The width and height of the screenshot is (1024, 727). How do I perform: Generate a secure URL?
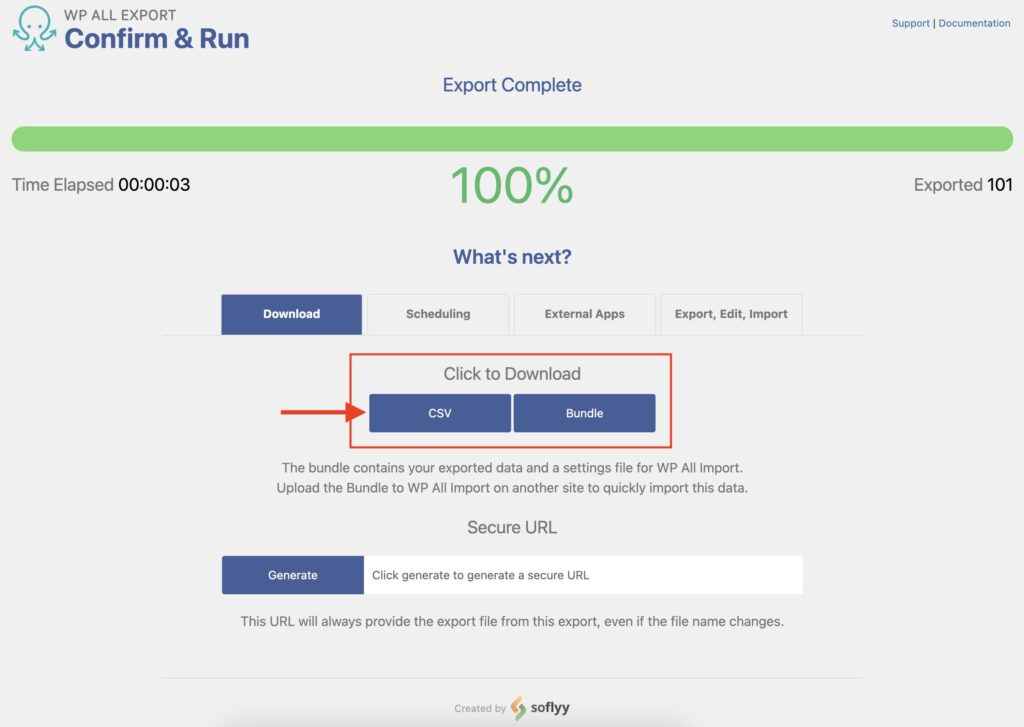[x=292, y=574]
